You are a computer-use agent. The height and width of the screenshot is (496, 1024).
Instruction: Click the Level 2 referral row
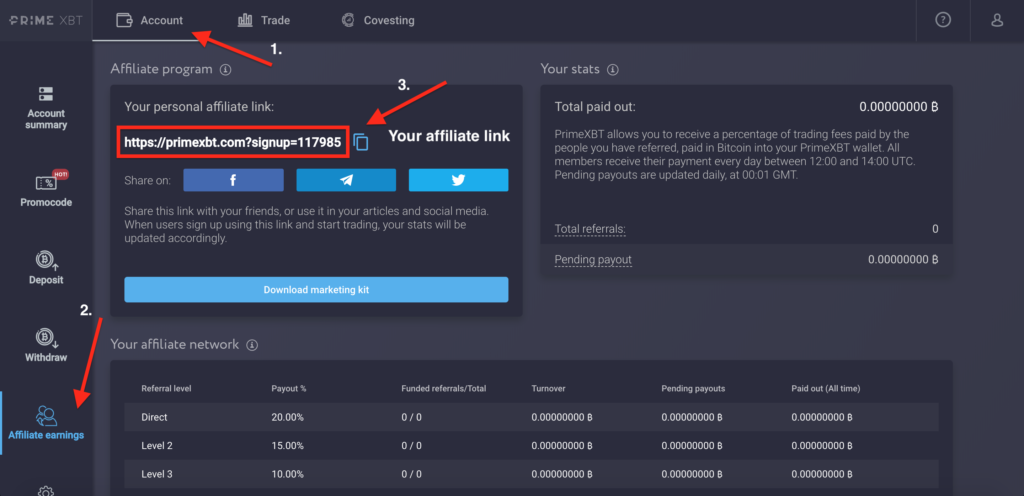(x=531, y=446)
